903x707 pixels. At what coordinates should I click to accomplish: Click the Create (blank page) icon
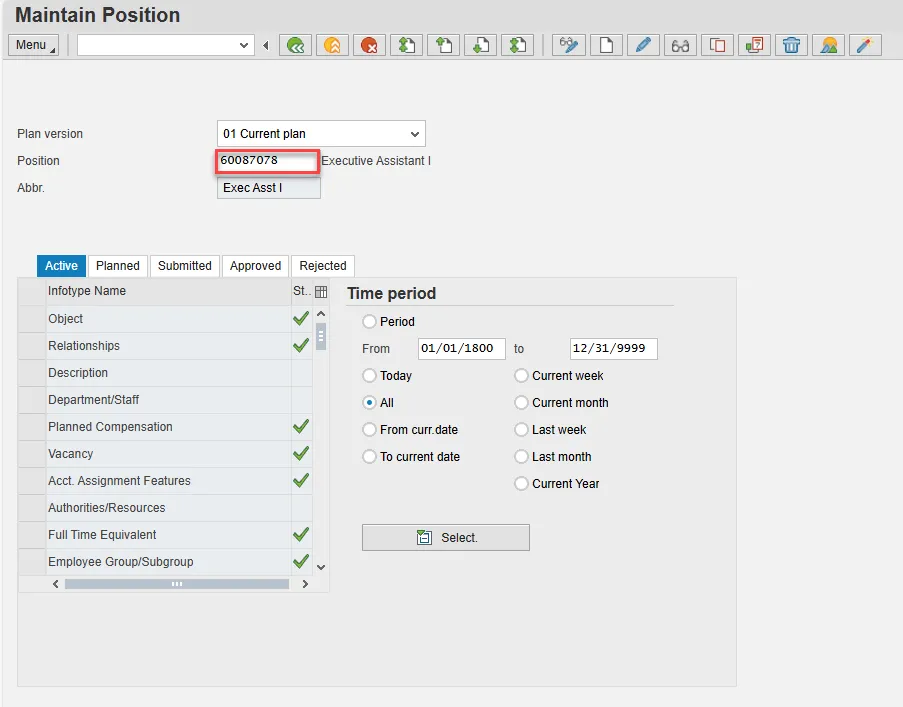(x=606, y=45)
